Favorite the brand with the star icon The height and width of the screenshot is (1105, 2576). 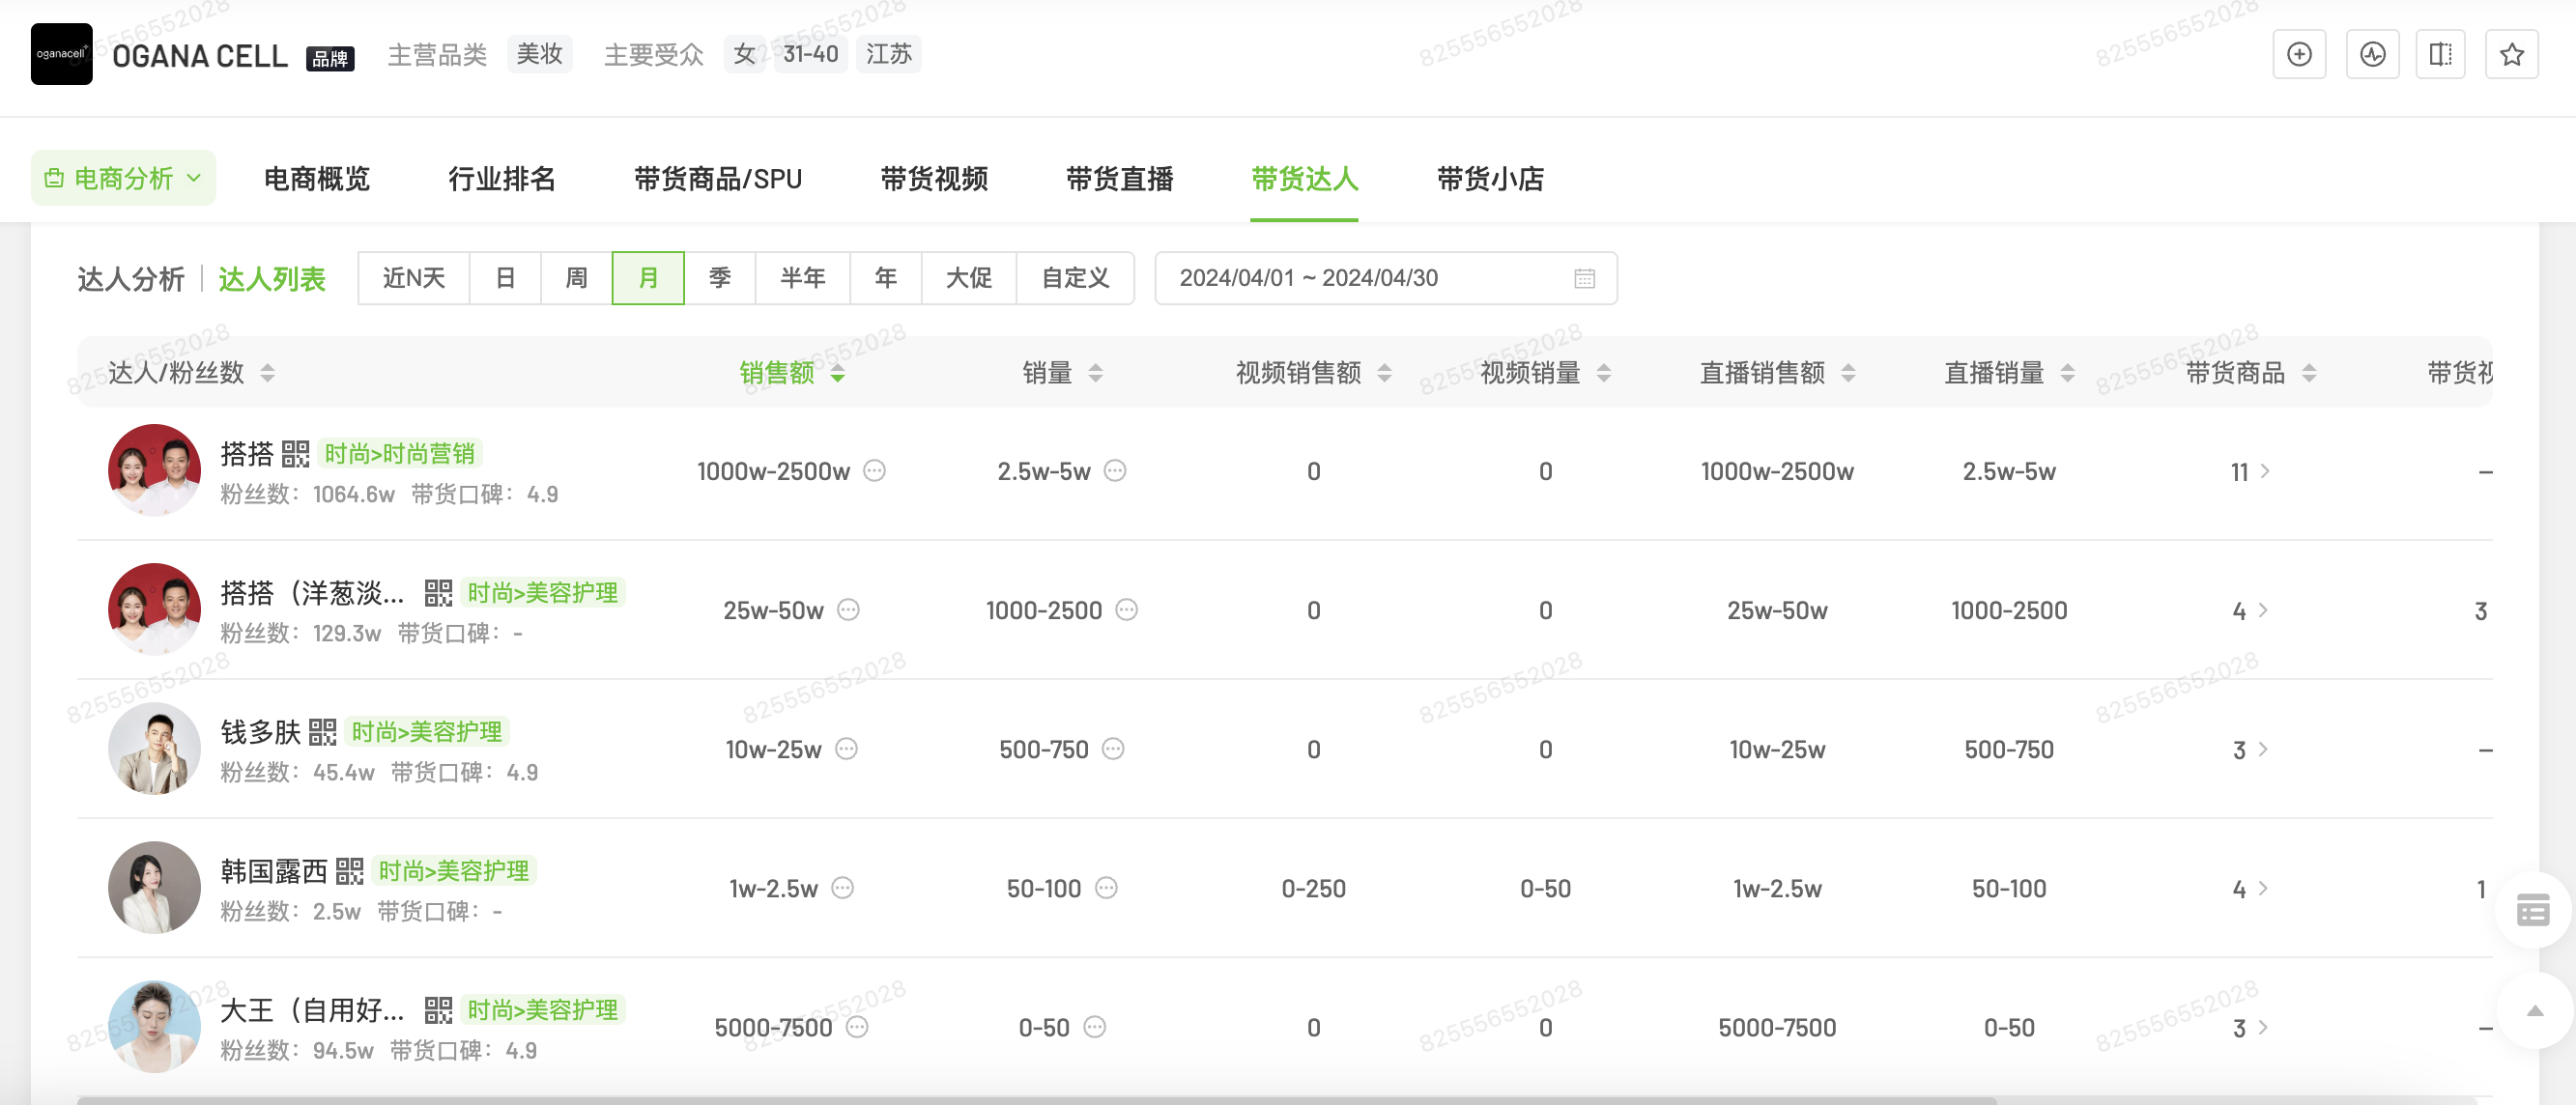tap(2511, 54)
